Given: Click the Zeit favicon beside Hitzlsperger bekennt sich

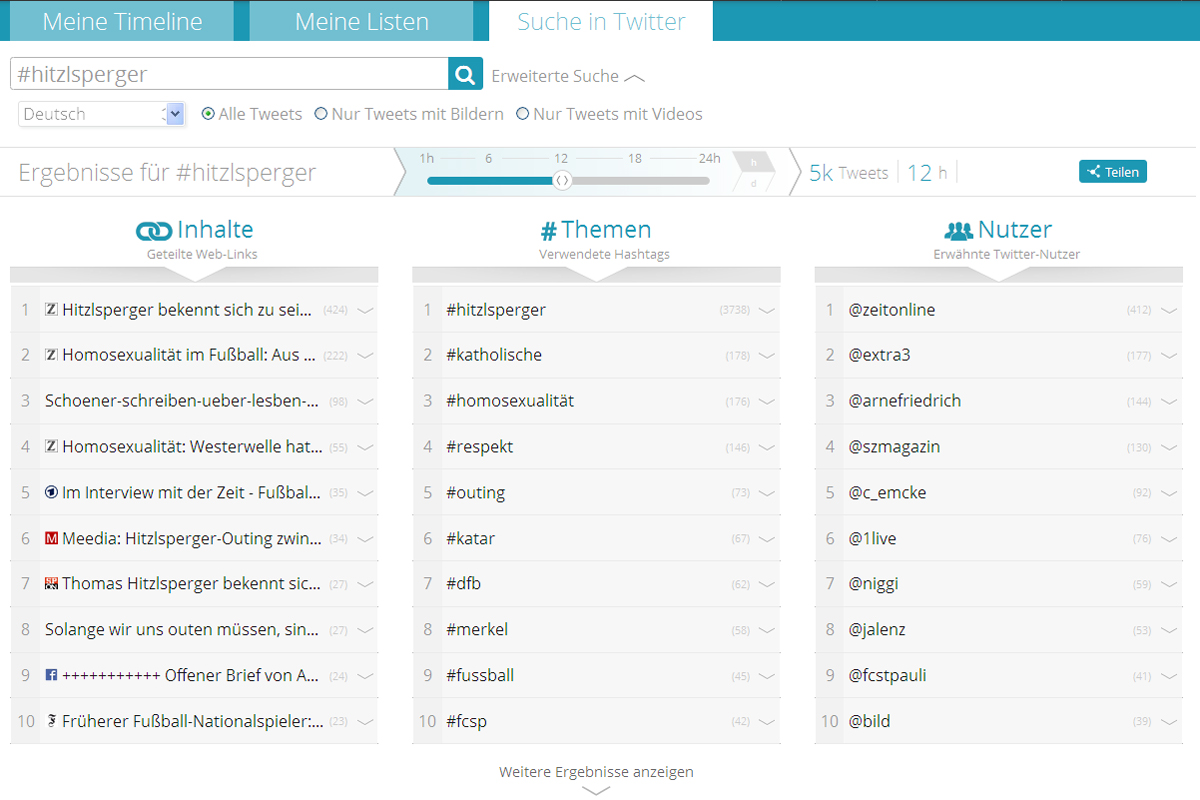Looking at the screenshot, I should pyautogui.click(x=52, y=310).
